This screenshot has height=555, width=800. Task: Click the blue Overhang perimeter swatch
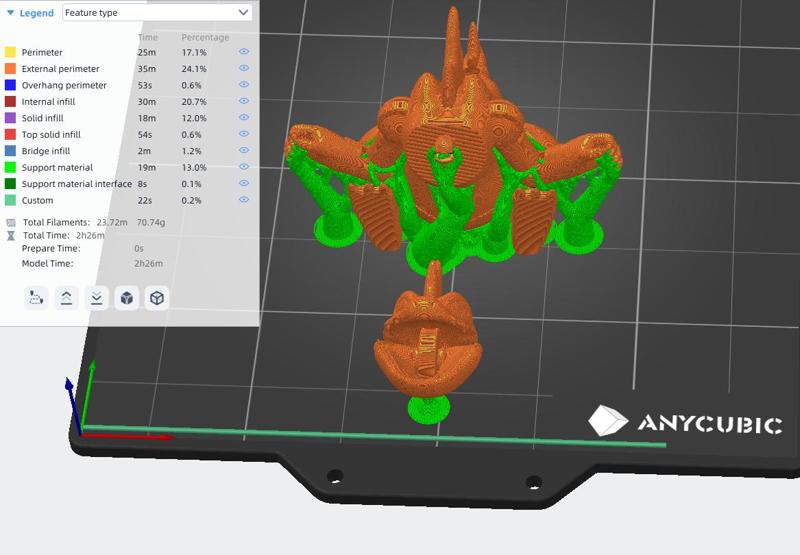[x=10, y=85]
